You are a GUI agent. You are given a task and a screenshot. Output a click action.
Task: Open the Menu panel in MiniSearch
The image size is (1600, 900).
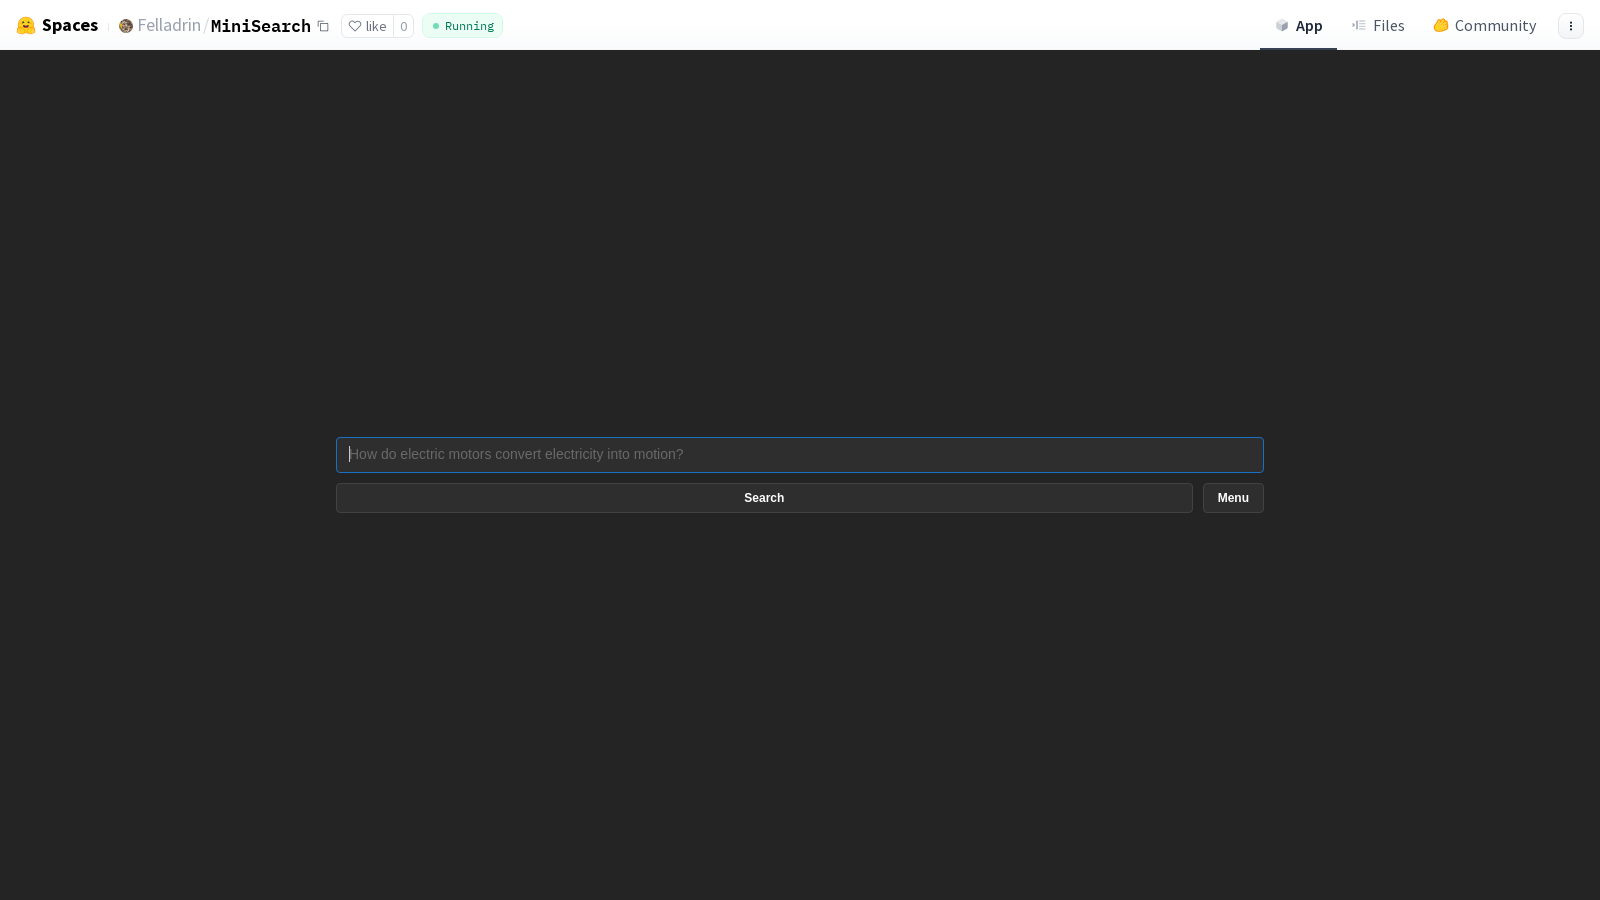click(x=1232, y=497)
